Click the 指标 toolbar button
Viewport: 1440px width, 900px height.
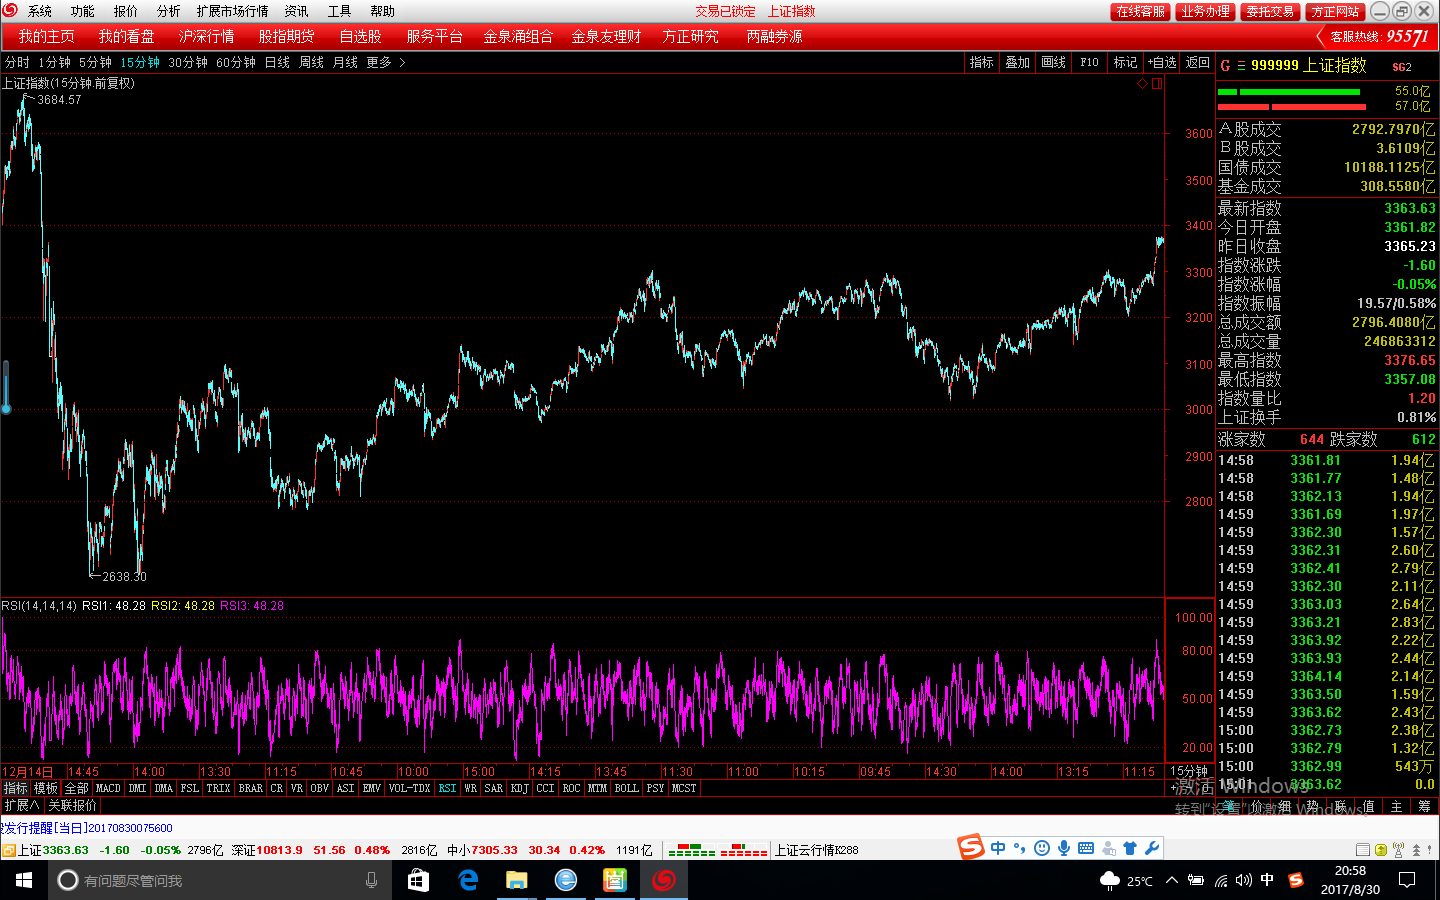pos(982,62)
